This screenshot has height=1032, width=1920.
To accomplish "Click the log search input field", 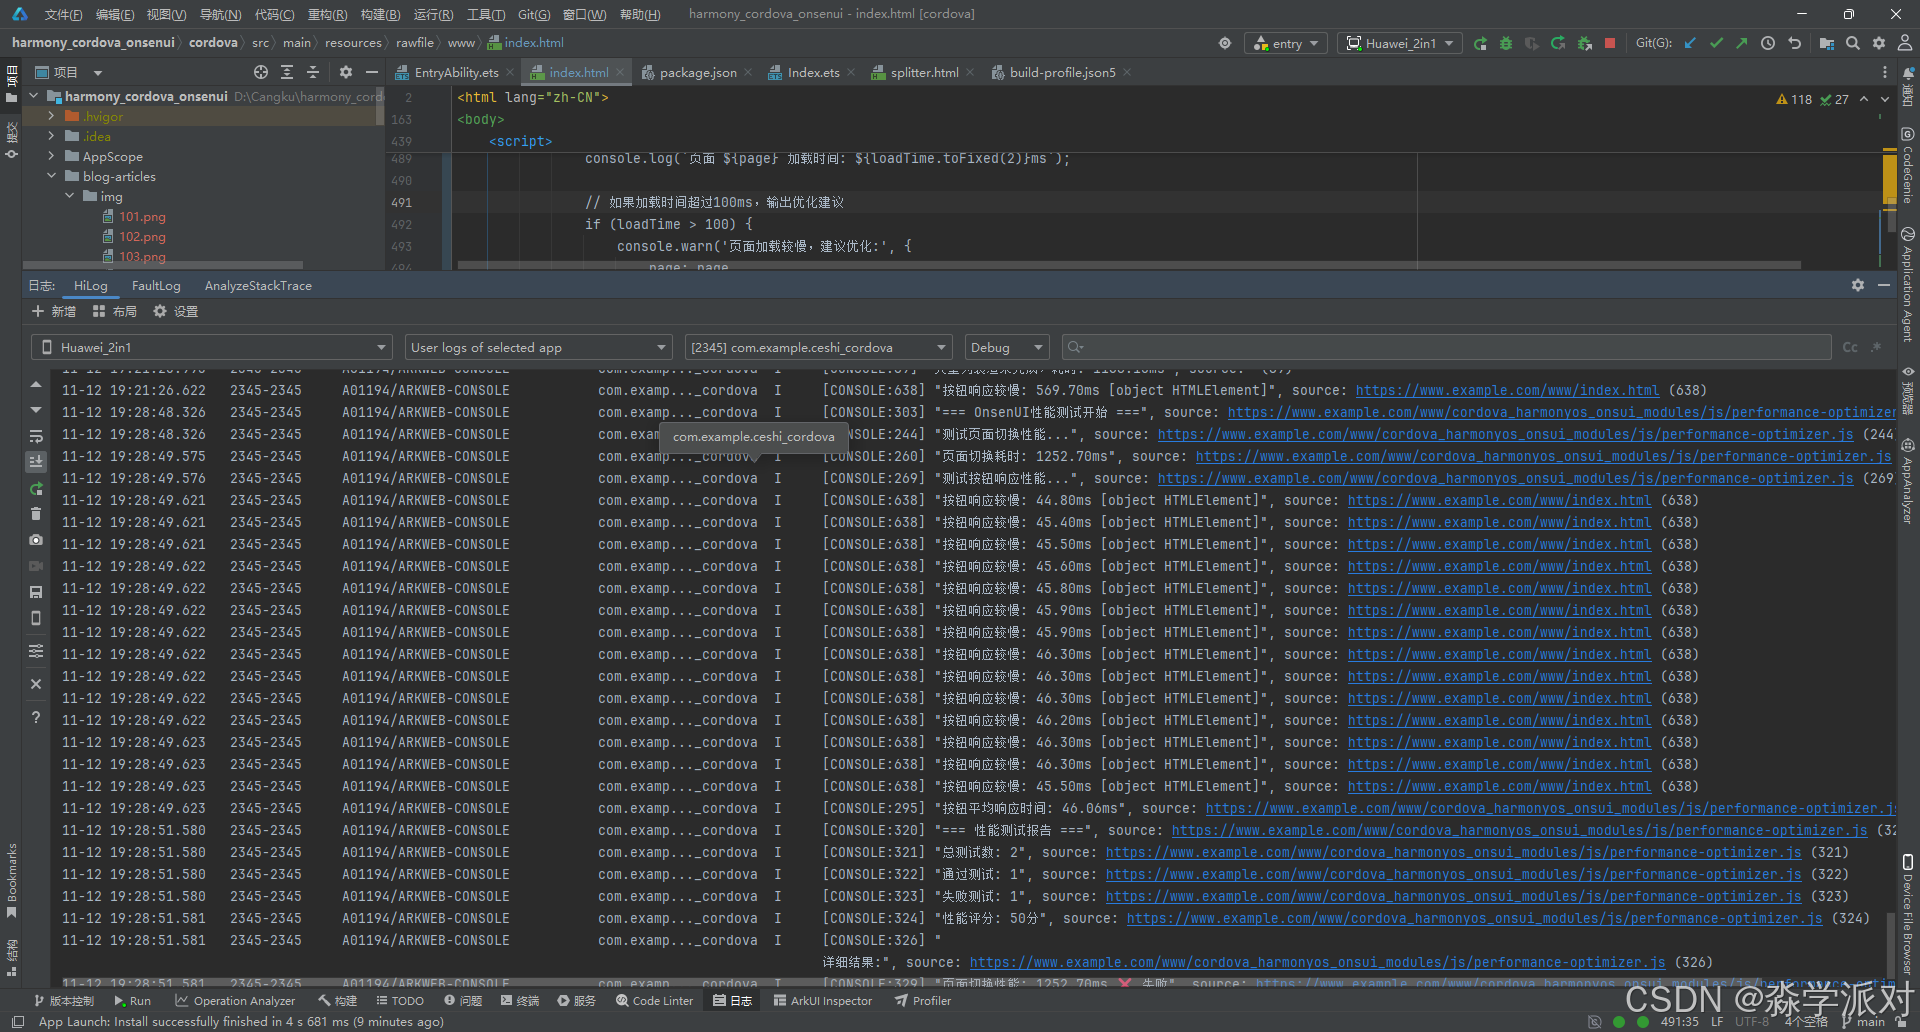I will click(1446, 347).
